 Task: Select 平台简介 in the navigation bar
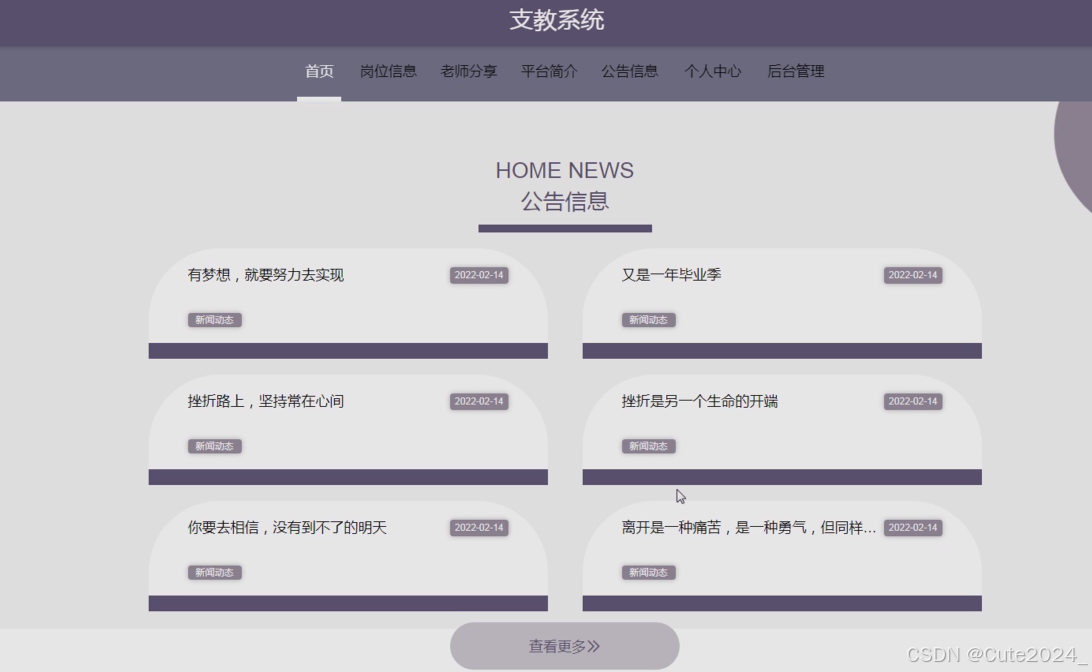[549, 72]
